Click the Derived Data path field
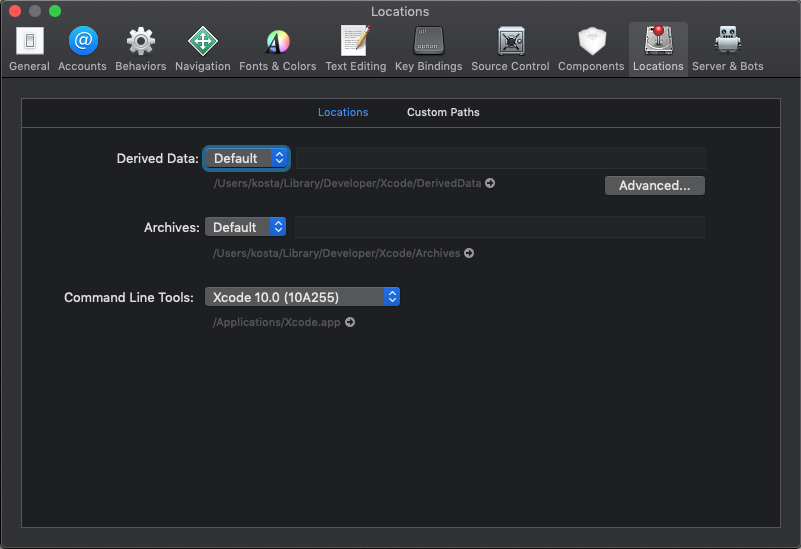Viewport: 801px width, 549px height. click(500, 158)
